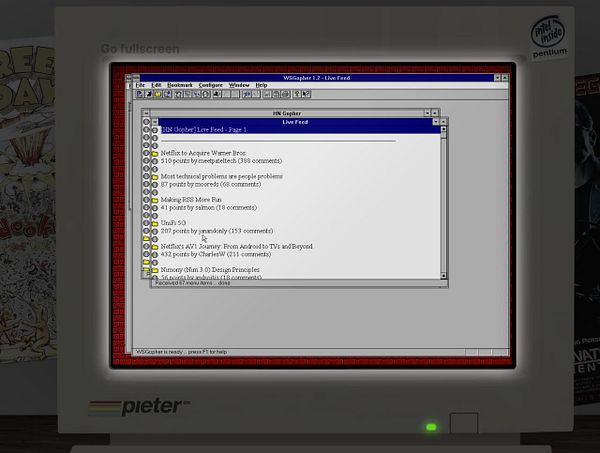Click the first toolbar icon beside yellow folder's left neighbor

click(140, 94)
